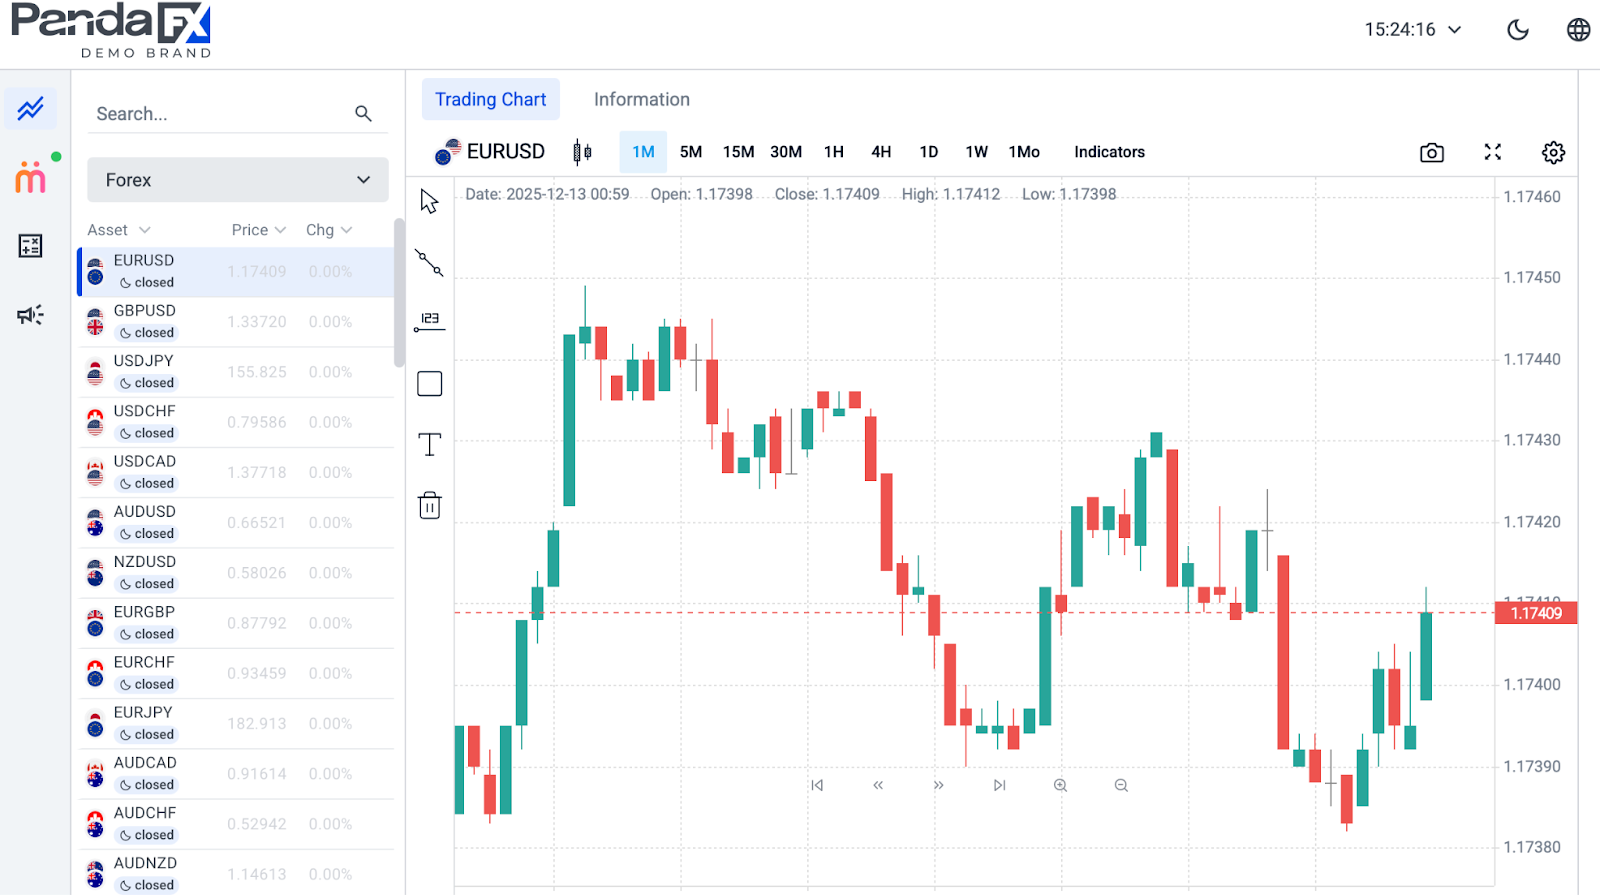This screenshot has height=895, width=1600.
Task: Click the trash icon to delete drawings
Action: click(x=429, y=505)
